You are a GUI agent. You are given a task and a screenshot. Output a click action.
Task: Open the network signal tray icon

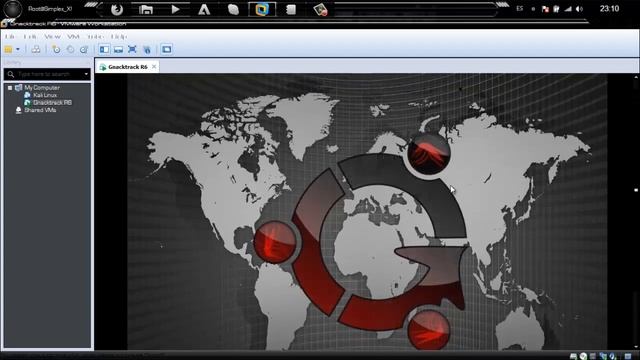click(x=568, y=9)
